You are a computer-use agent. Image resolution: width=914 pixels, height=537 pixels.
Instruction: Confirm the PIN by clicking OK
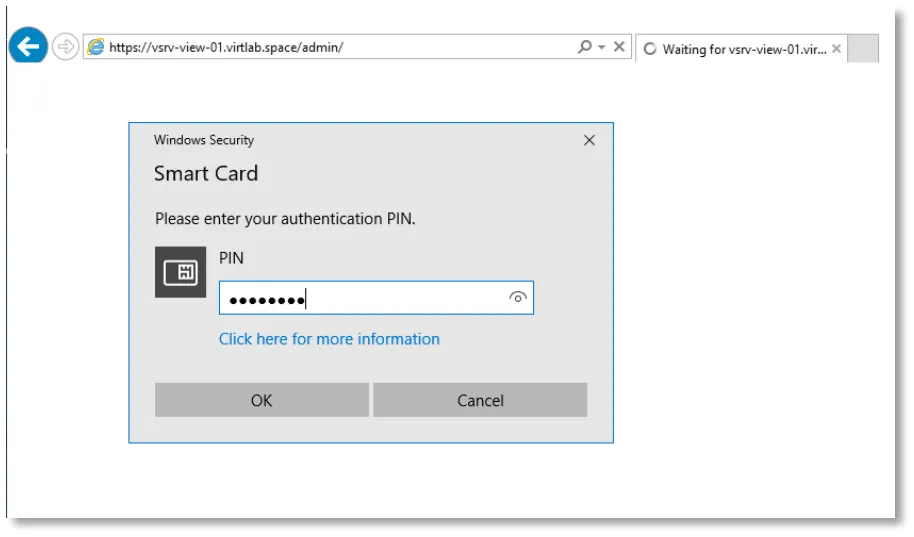pyautogui.click(x=262, y=400)
